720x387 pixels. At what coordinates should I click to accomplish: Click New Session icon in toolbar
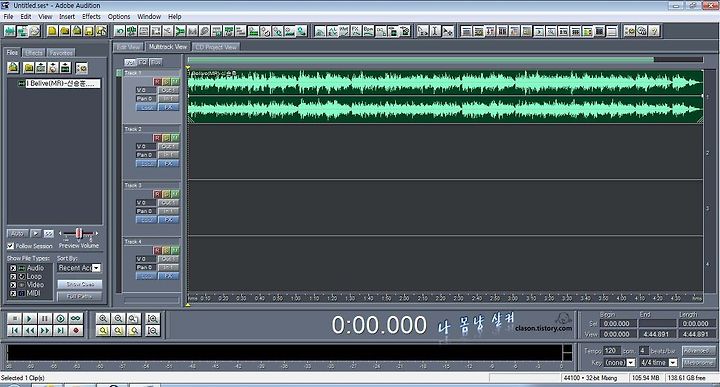pos(52,31)
